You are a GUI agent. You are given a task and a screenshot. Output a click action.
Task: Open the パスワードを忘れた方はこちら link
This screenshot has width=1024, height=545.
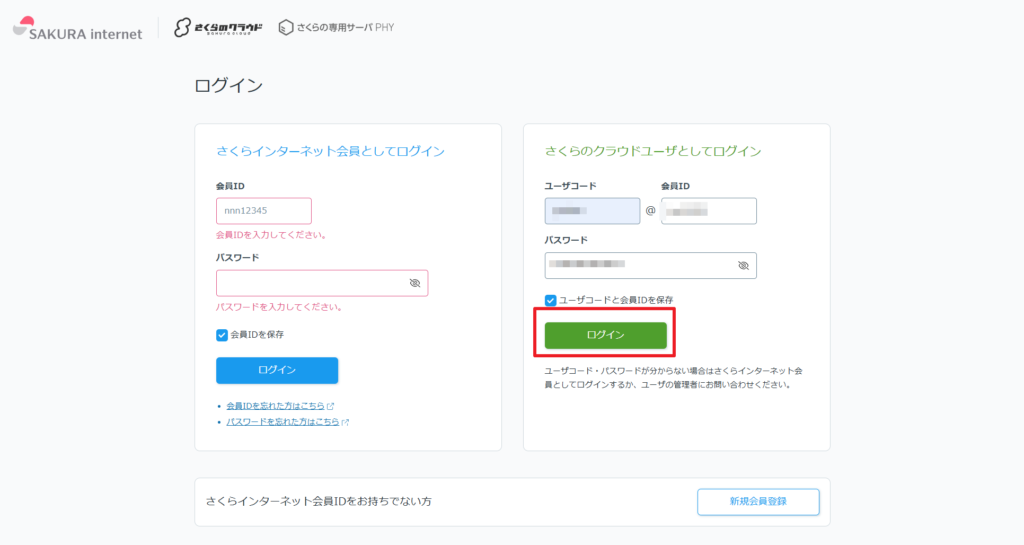[283, 422]
